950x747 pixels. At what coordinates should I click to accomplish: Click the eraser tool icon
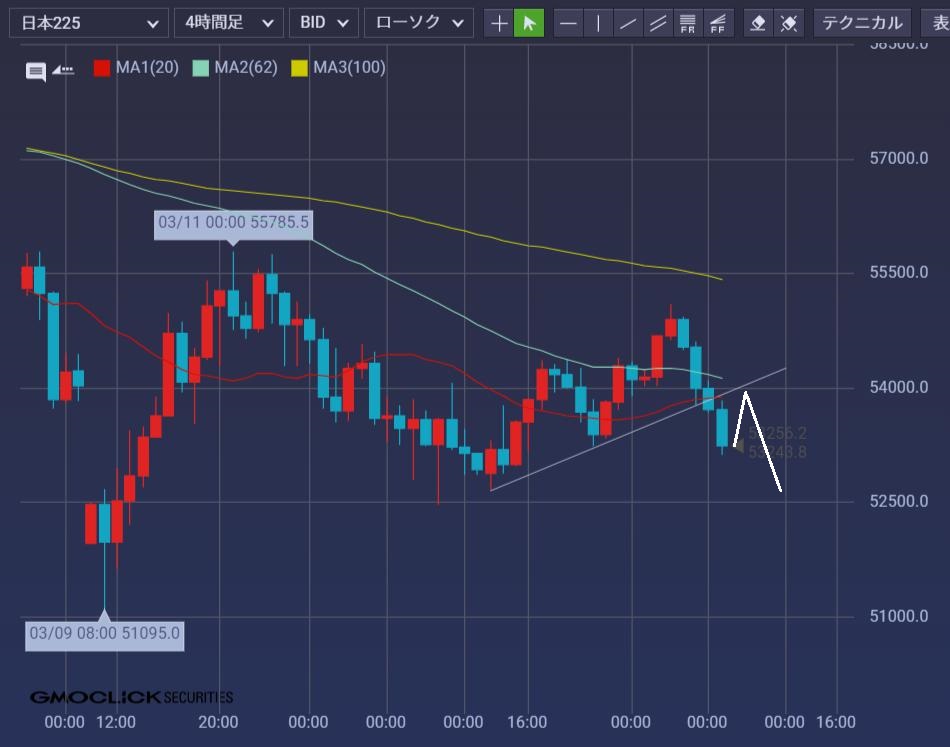(x=759, y=22)
